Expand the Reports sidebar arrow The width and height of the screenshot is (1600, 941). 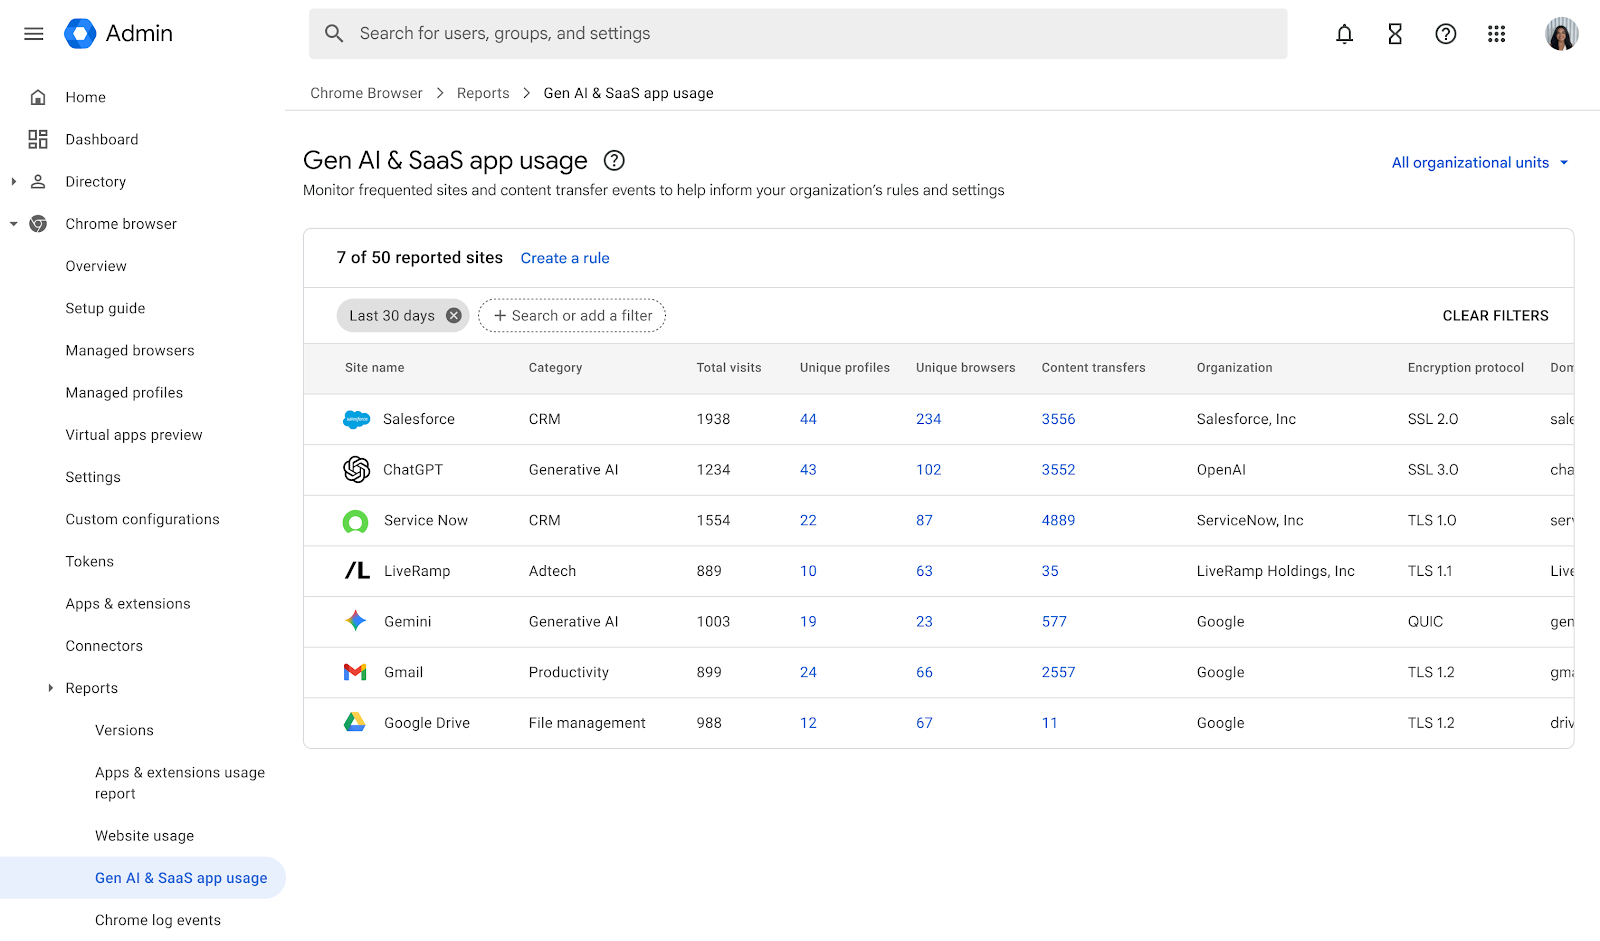51,688
